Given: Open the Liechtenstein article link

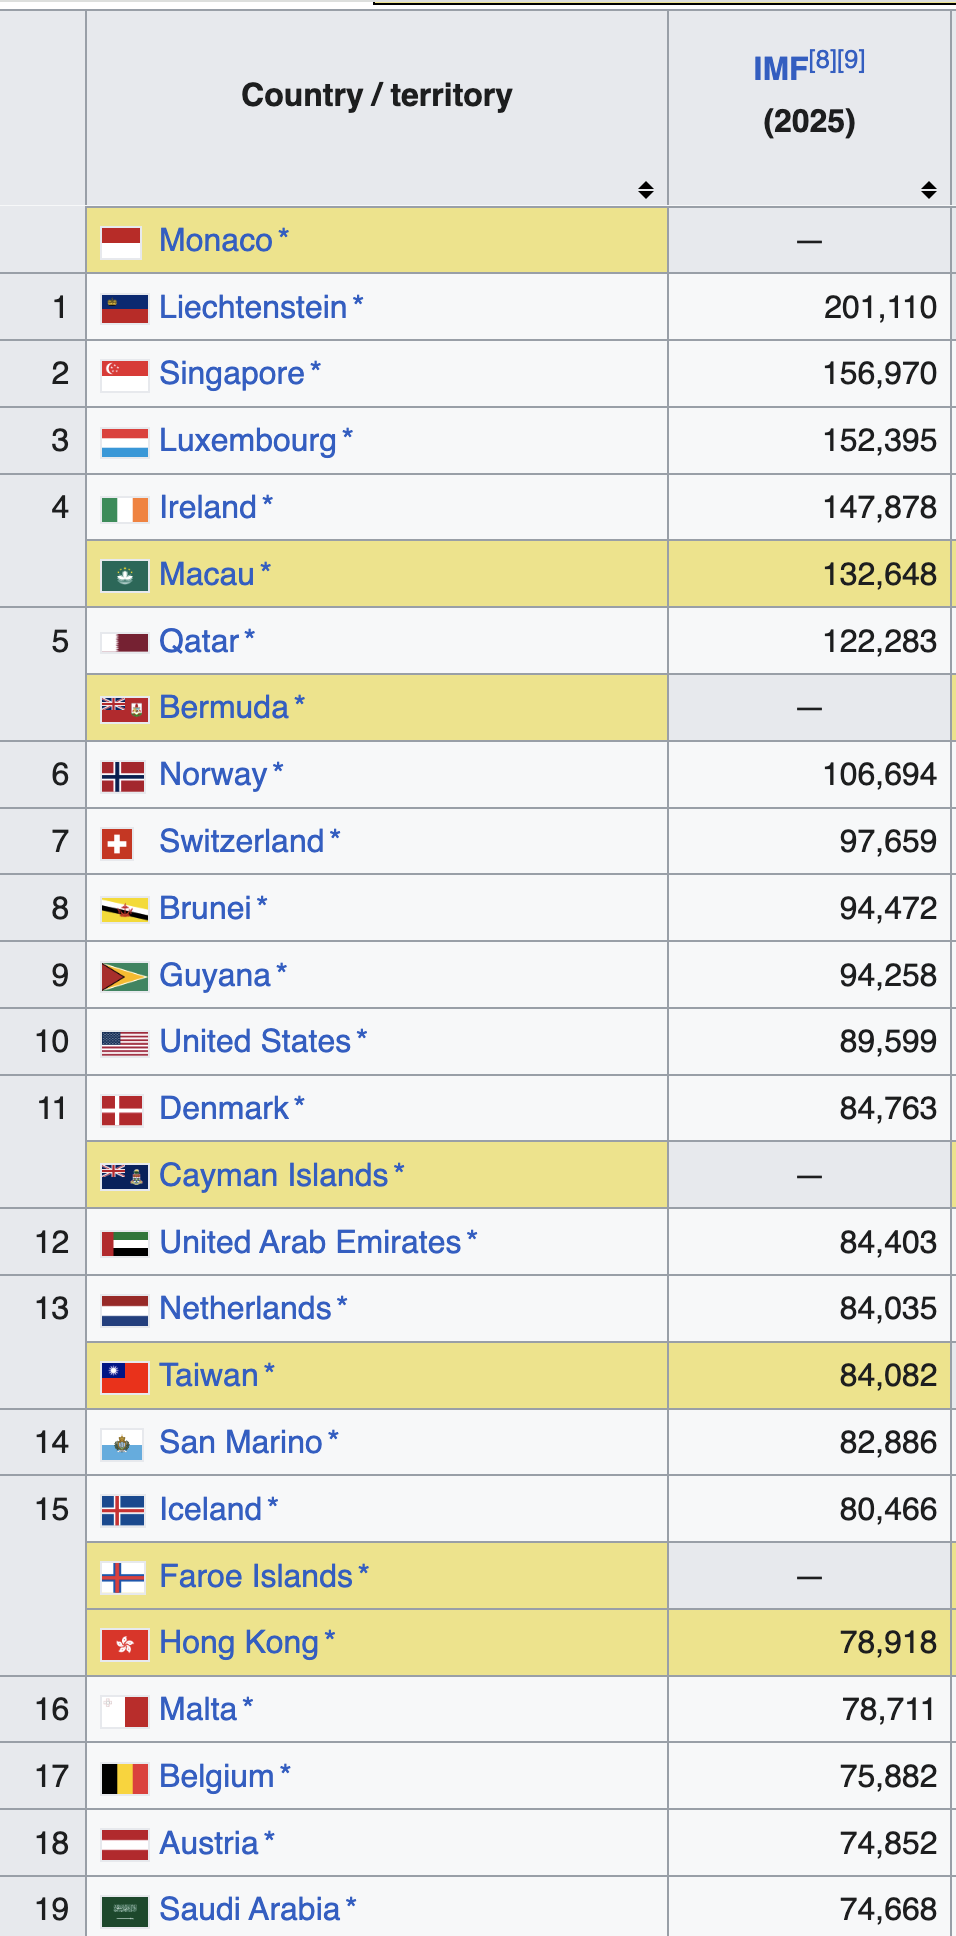Looking at the screenshot, I should (x=253, y=308).
